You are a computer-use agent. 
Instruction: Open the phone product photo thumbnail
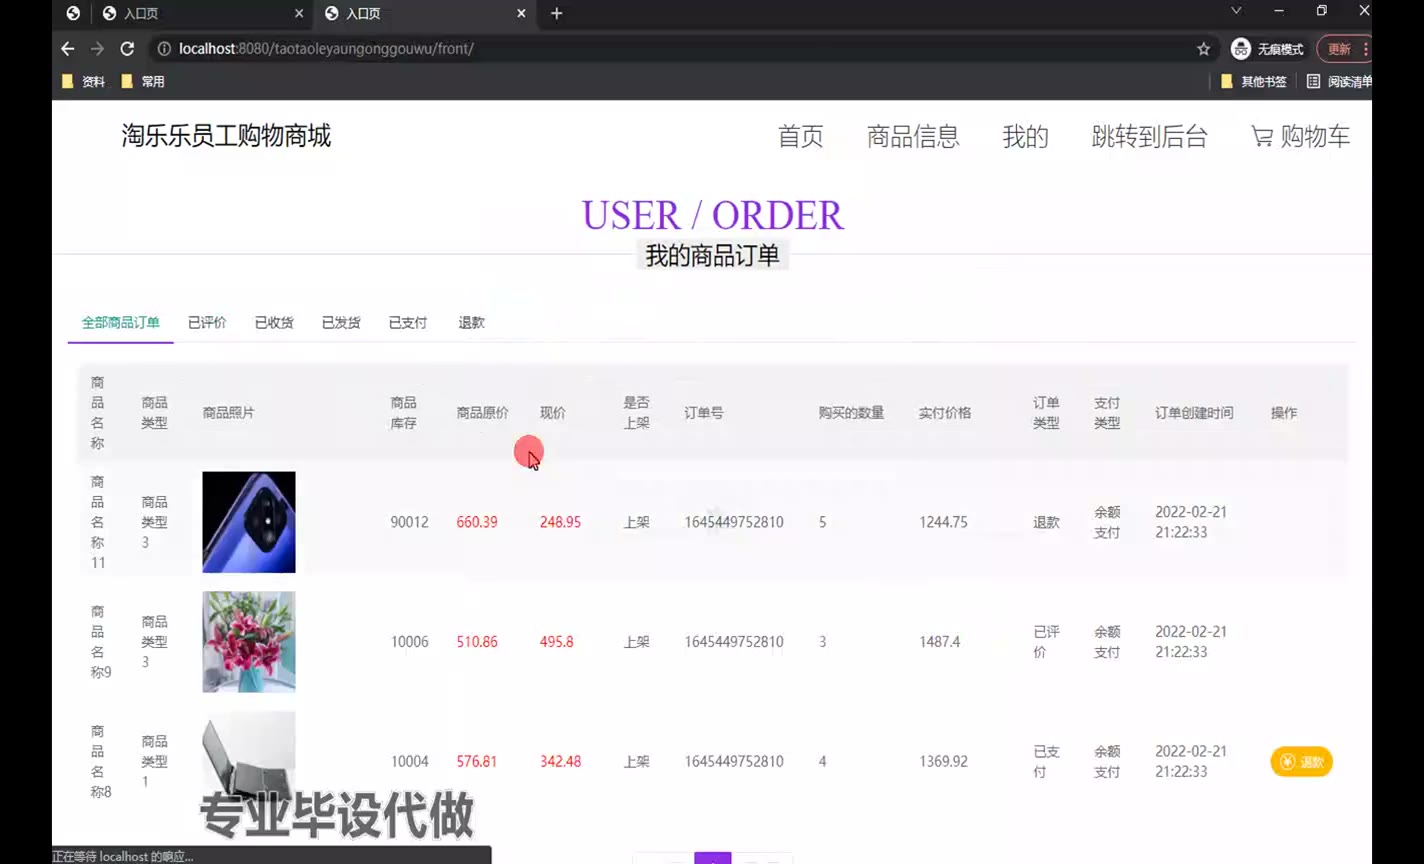coord(249,522)
